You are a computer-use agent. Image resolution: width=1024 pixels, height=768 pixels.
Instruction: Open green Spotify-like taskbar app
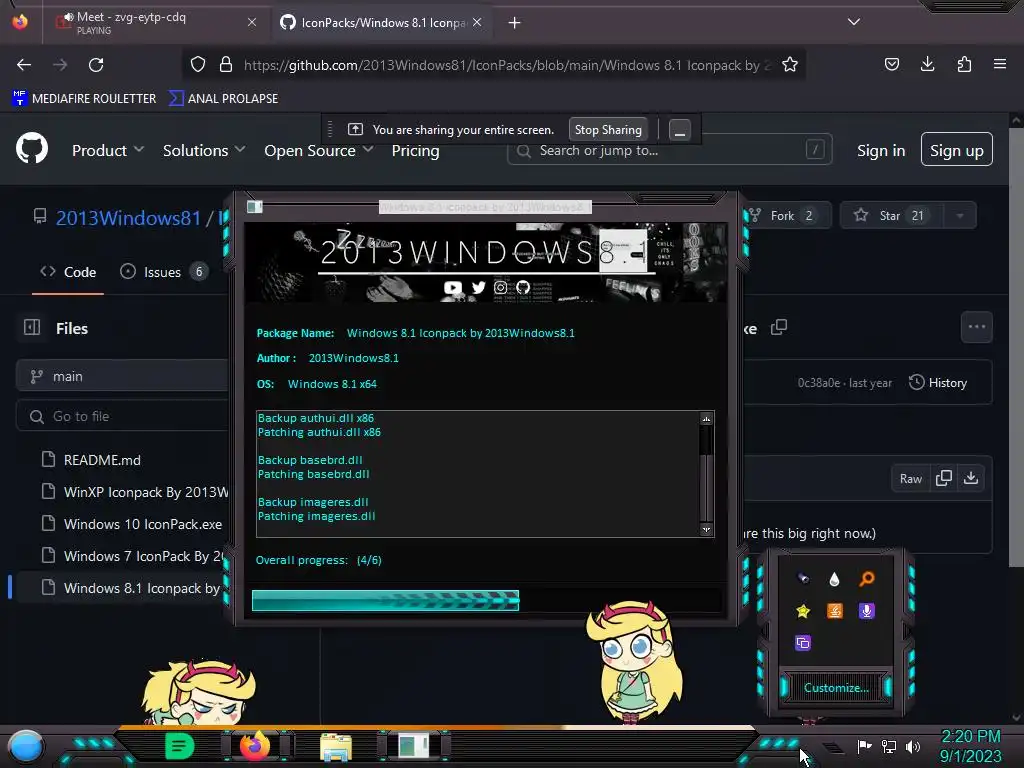tap(179, 746)
